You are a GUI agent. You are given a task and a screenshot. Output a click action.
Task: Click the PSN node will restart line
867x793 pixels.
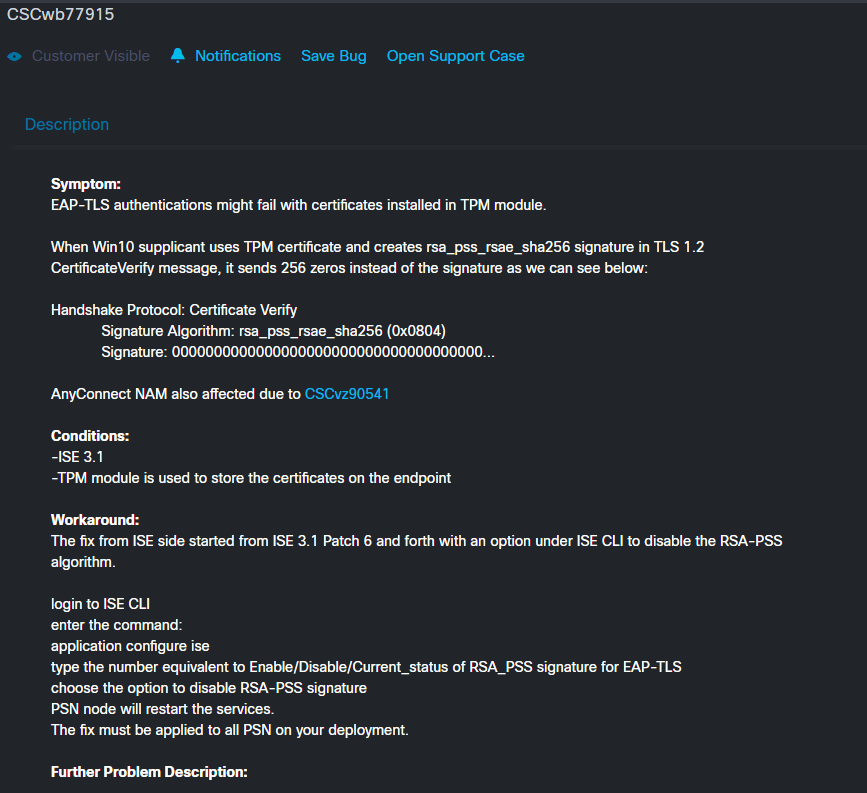tap(163, 709)
